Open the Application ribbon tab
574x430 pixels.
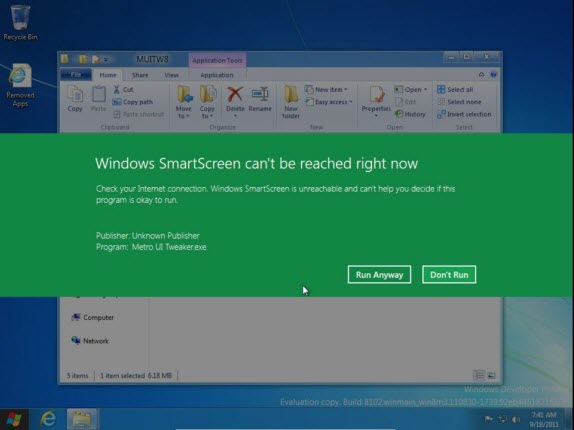[217, 75]
